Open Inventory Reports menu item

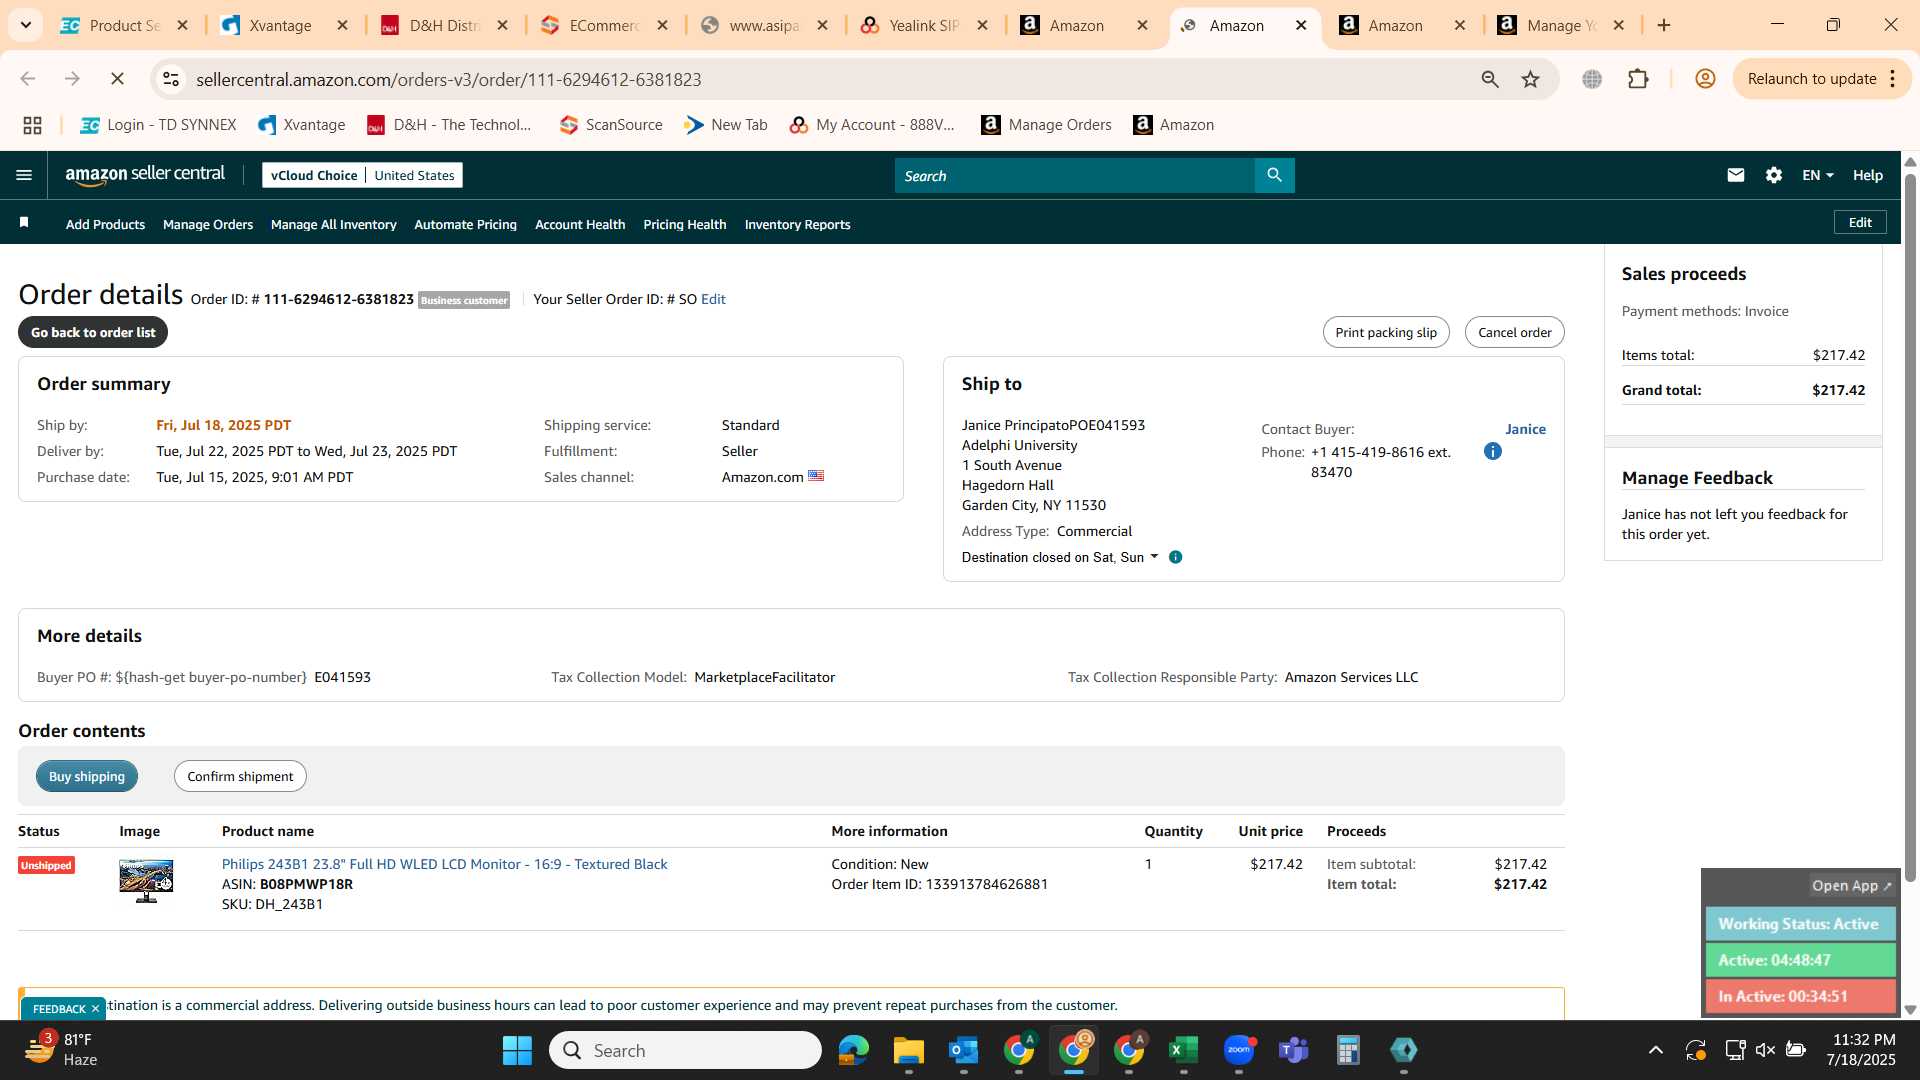[x=797, y=224]
